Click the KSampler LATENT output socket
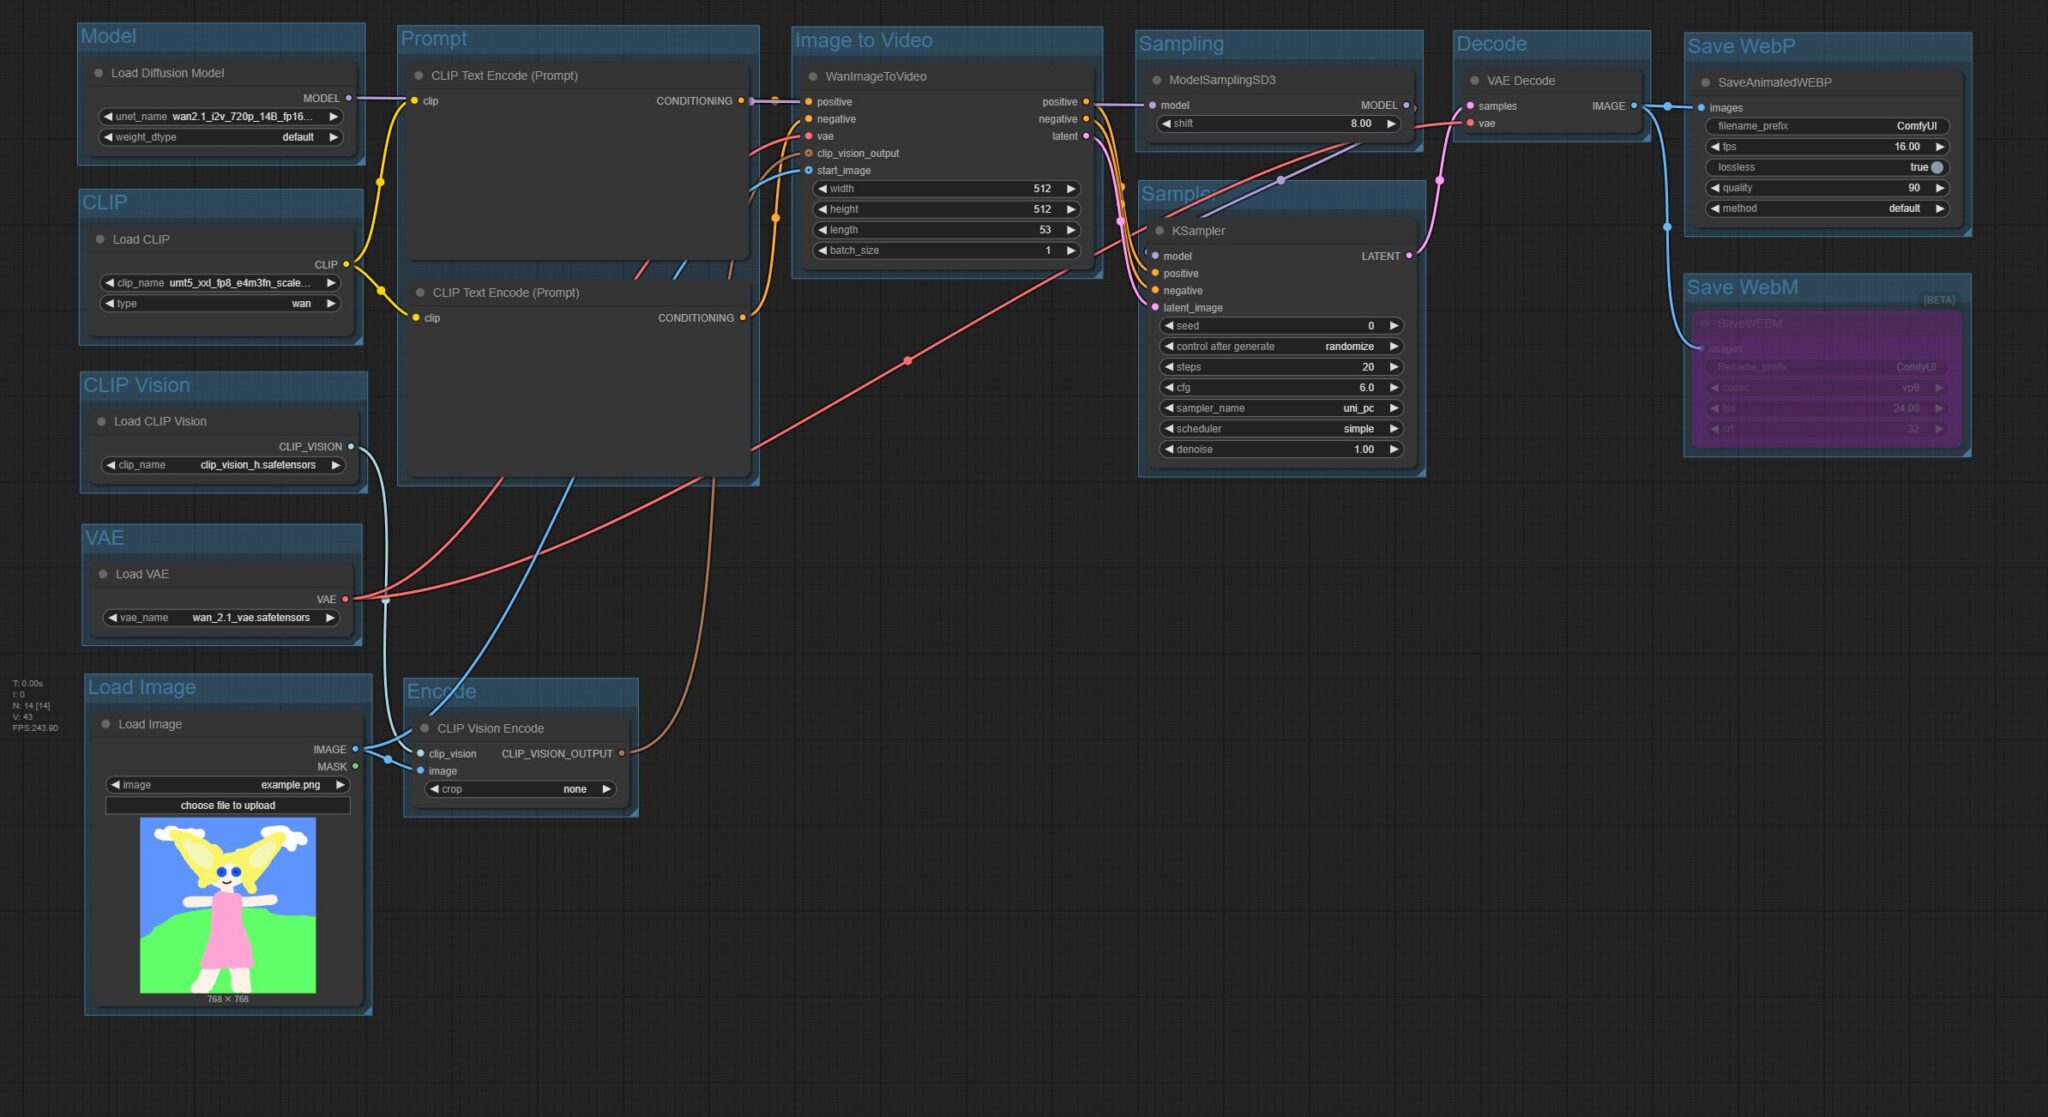Viewport: 2048px width, 1117px height. click(x=1409, y=256)
